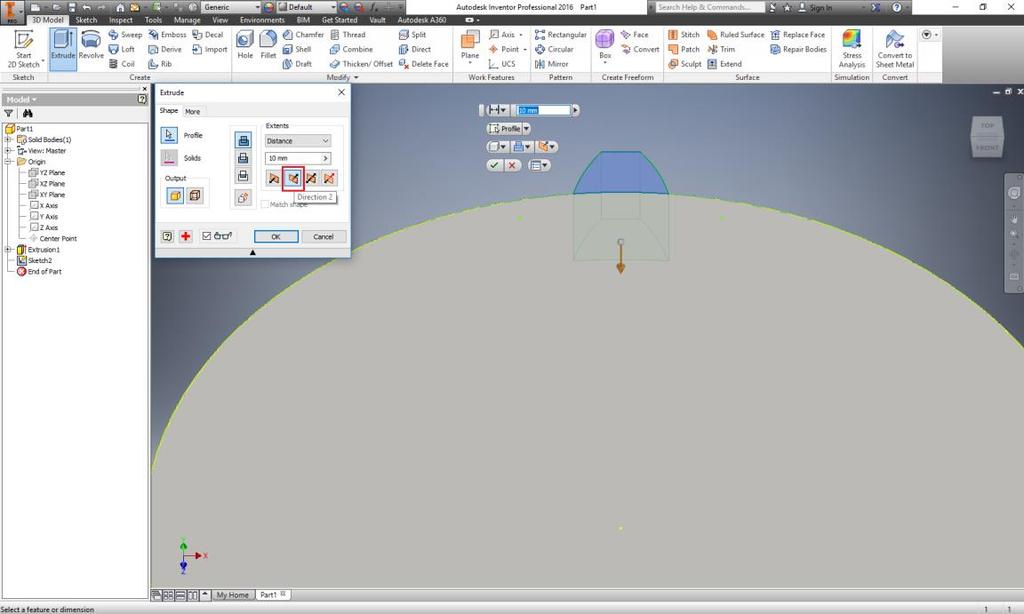Expand the Modify panel dropdown

point(343,77)
